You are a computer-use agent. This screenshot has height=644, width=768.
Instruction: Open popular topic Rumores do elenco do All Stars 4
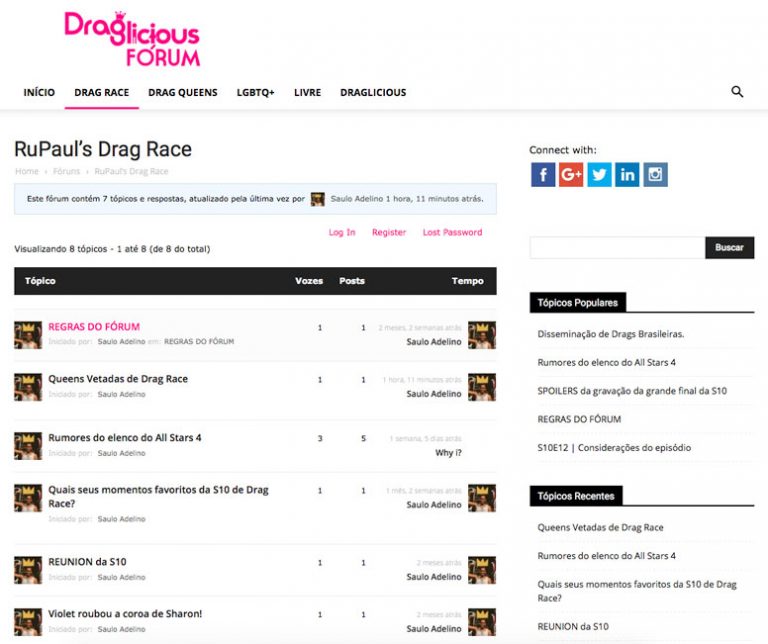(x=606, y=362)
